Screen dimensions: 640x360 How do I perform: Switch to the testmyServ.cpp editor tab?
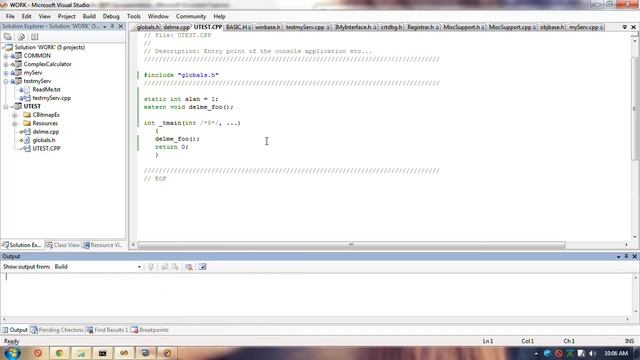tap(307, 27)
